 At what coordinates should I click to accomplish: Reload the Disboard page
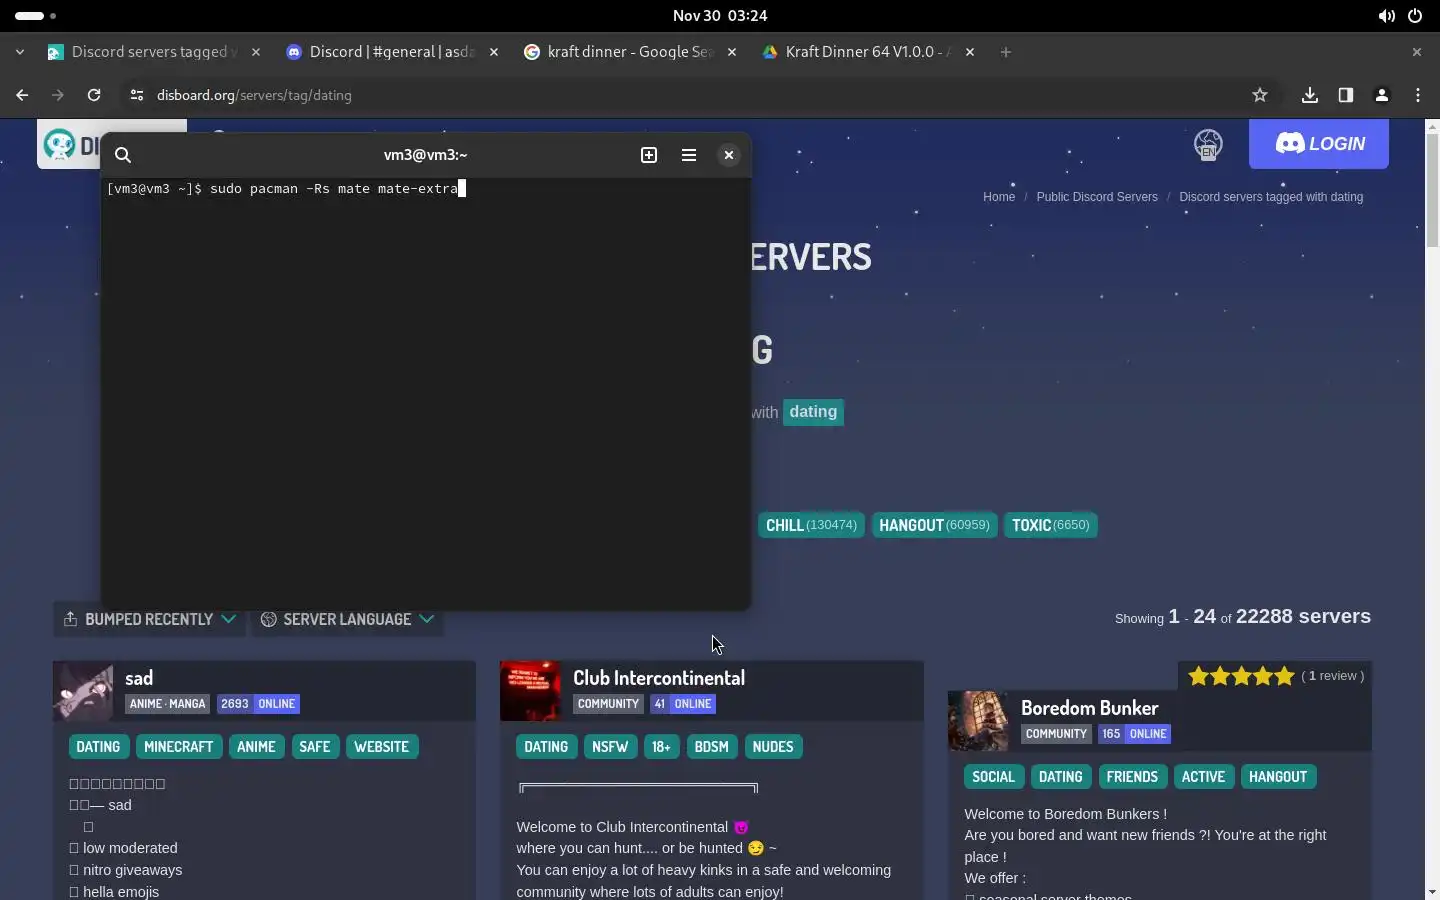[94, 95]
